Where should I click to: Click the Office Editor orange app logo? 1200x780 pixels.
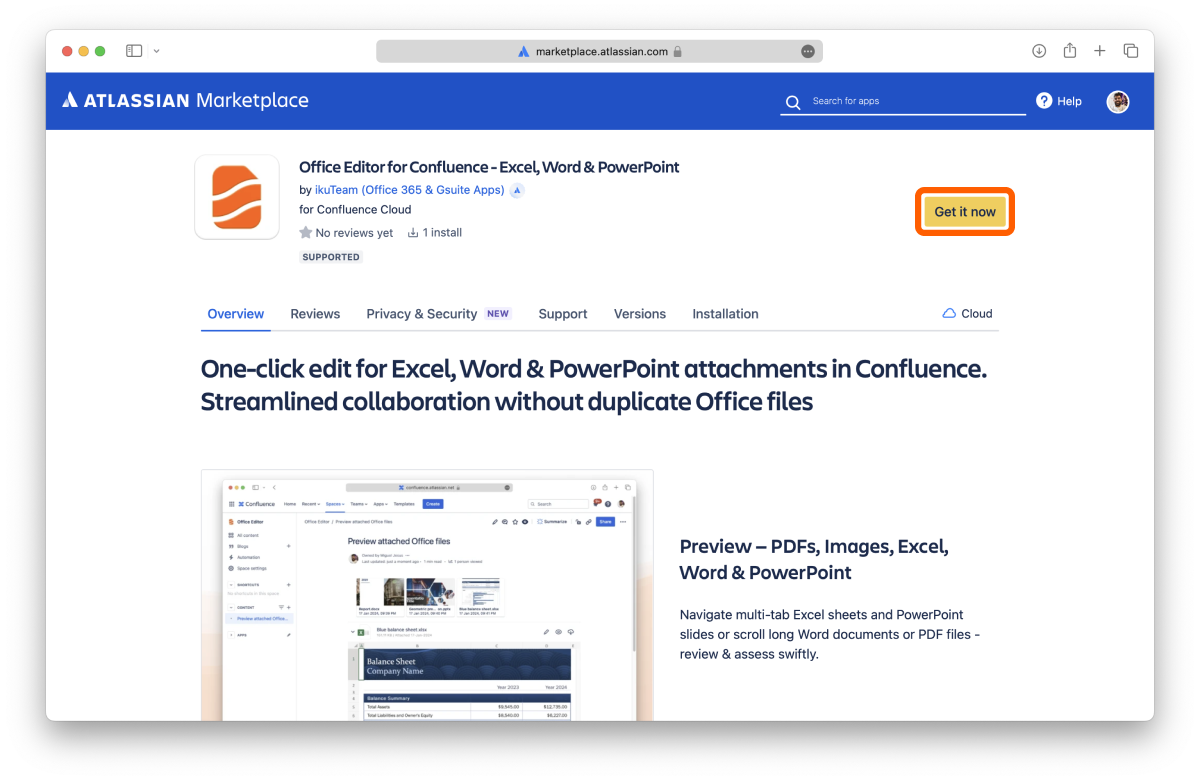(237, 197)
